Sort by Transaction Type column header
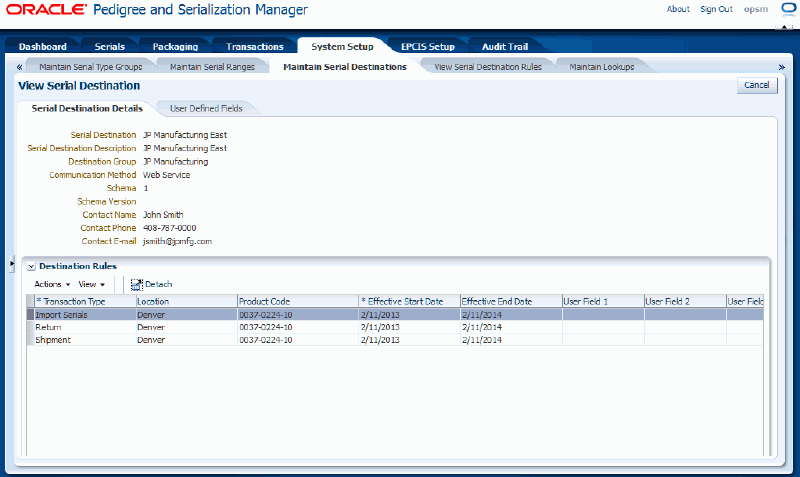 click(x=85, y=302)
